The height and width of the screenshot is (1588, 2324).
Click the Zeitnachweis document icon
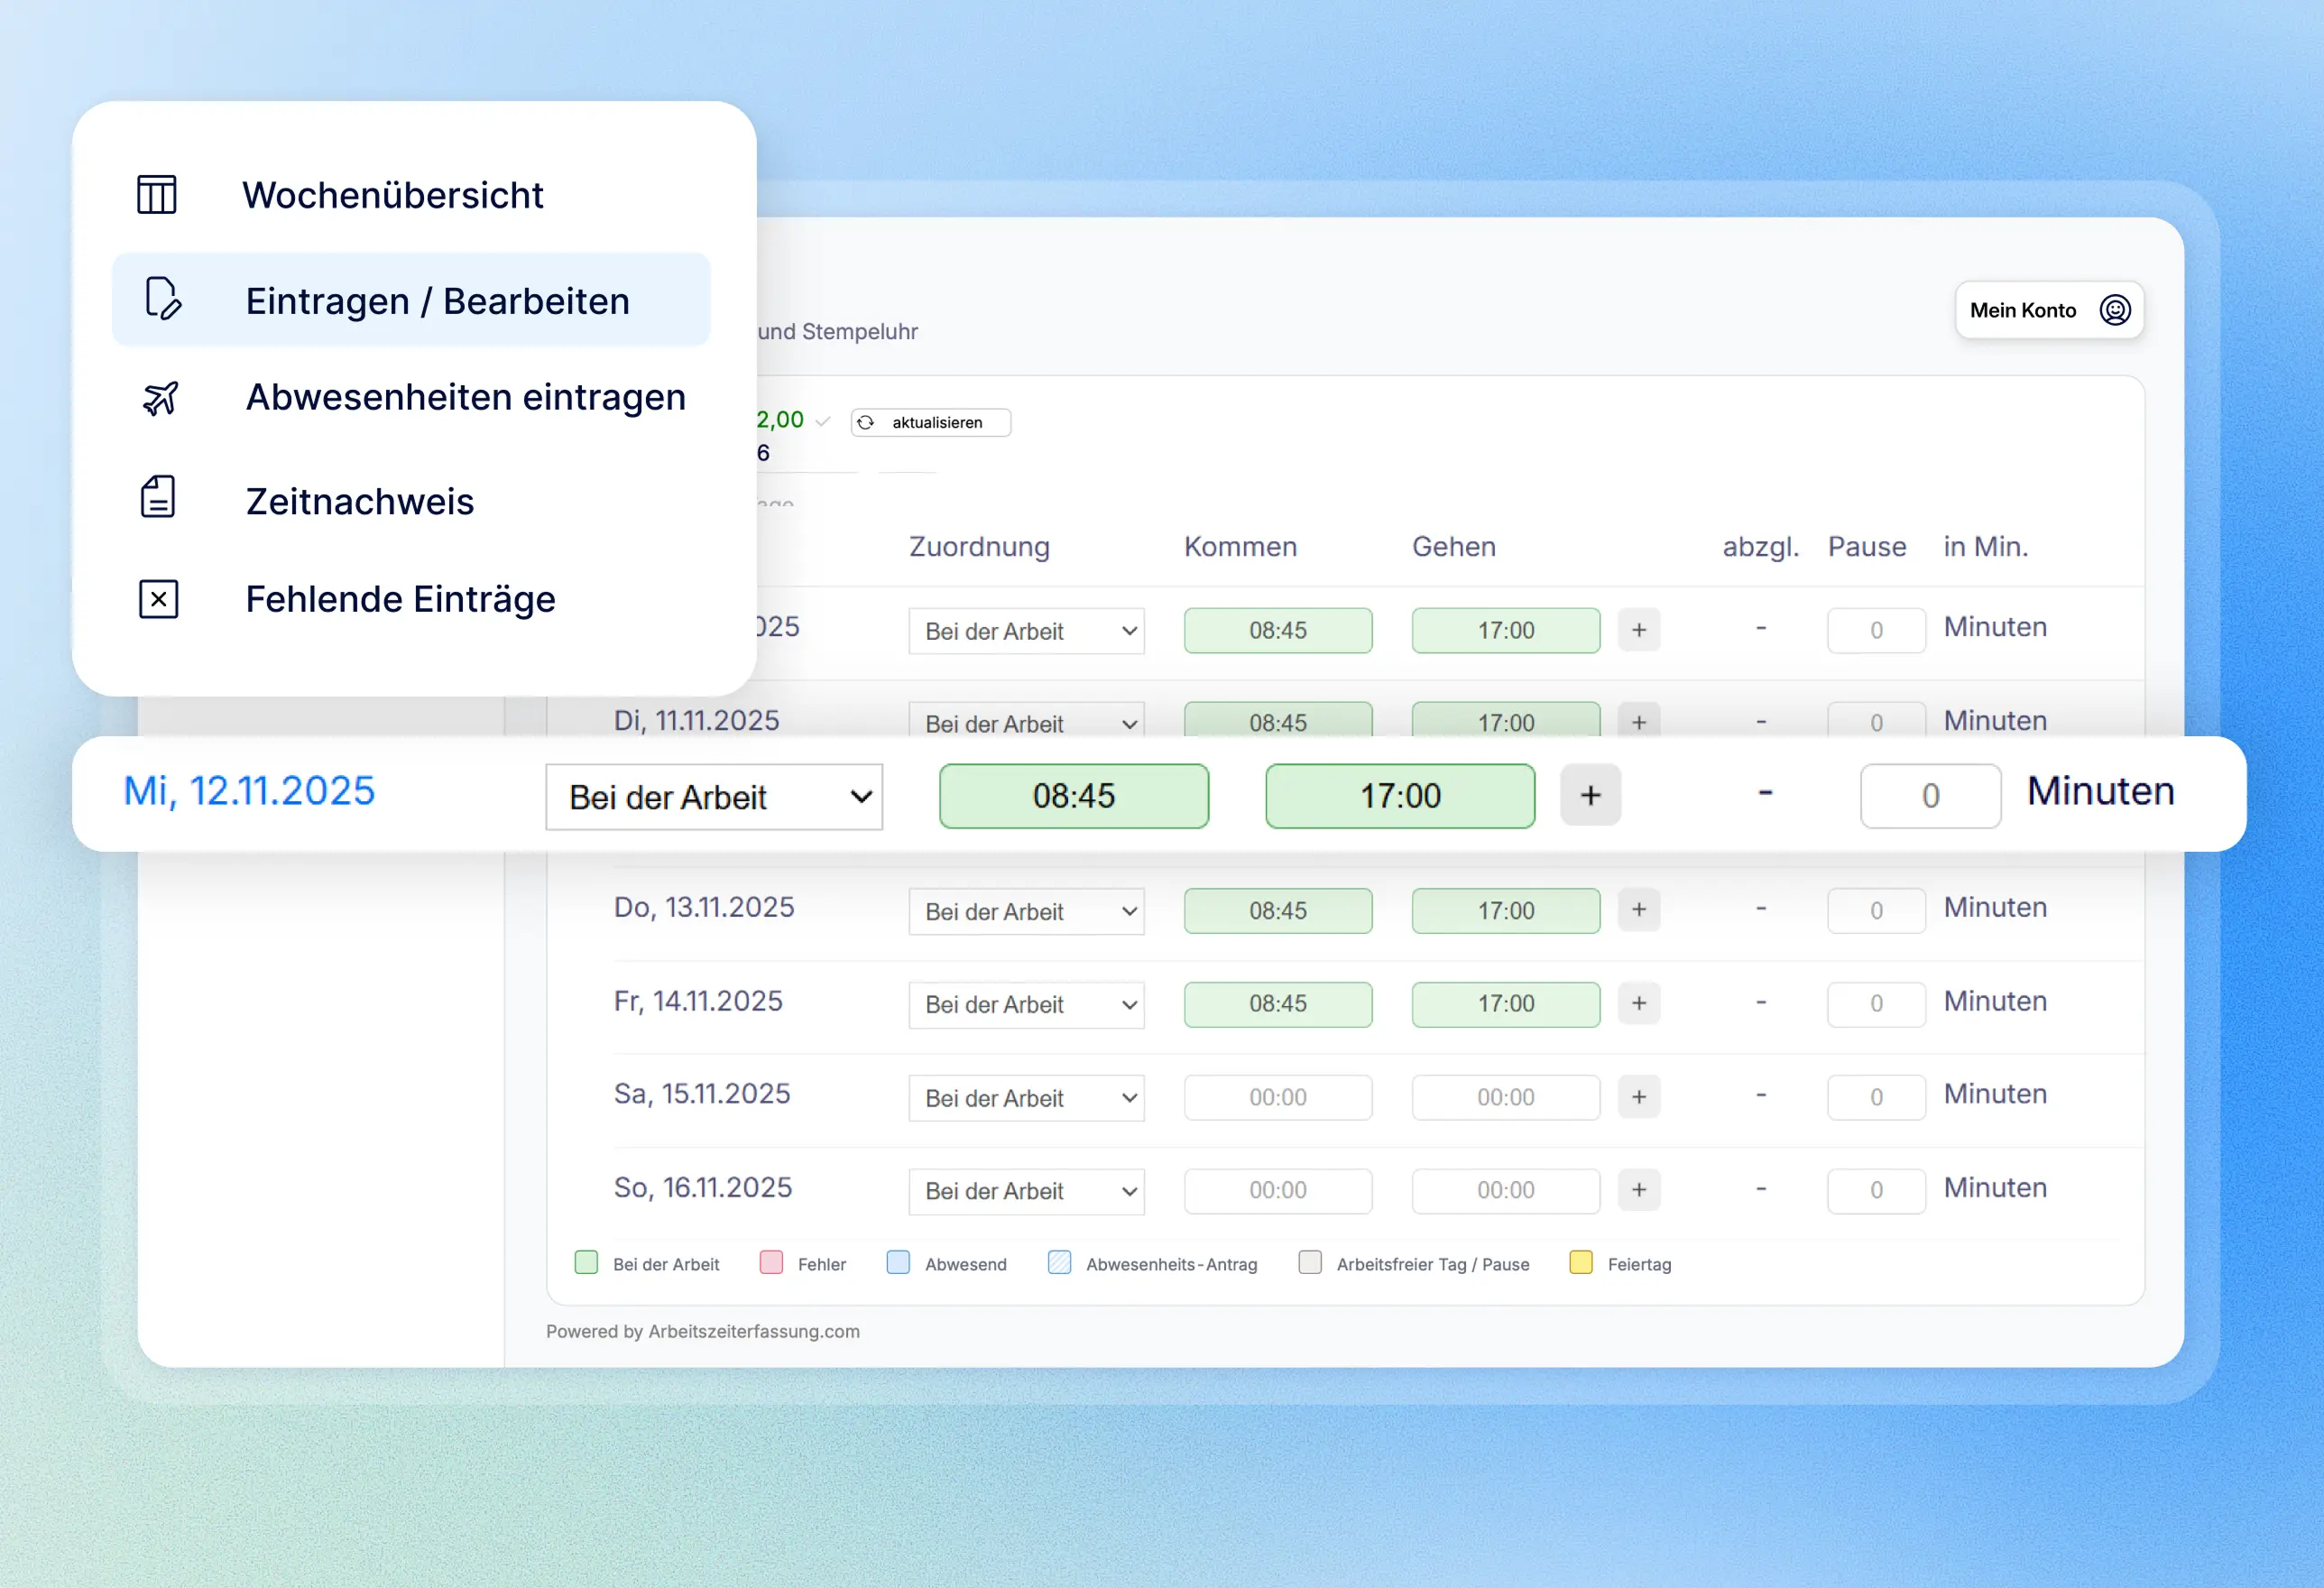coord(158,497)
